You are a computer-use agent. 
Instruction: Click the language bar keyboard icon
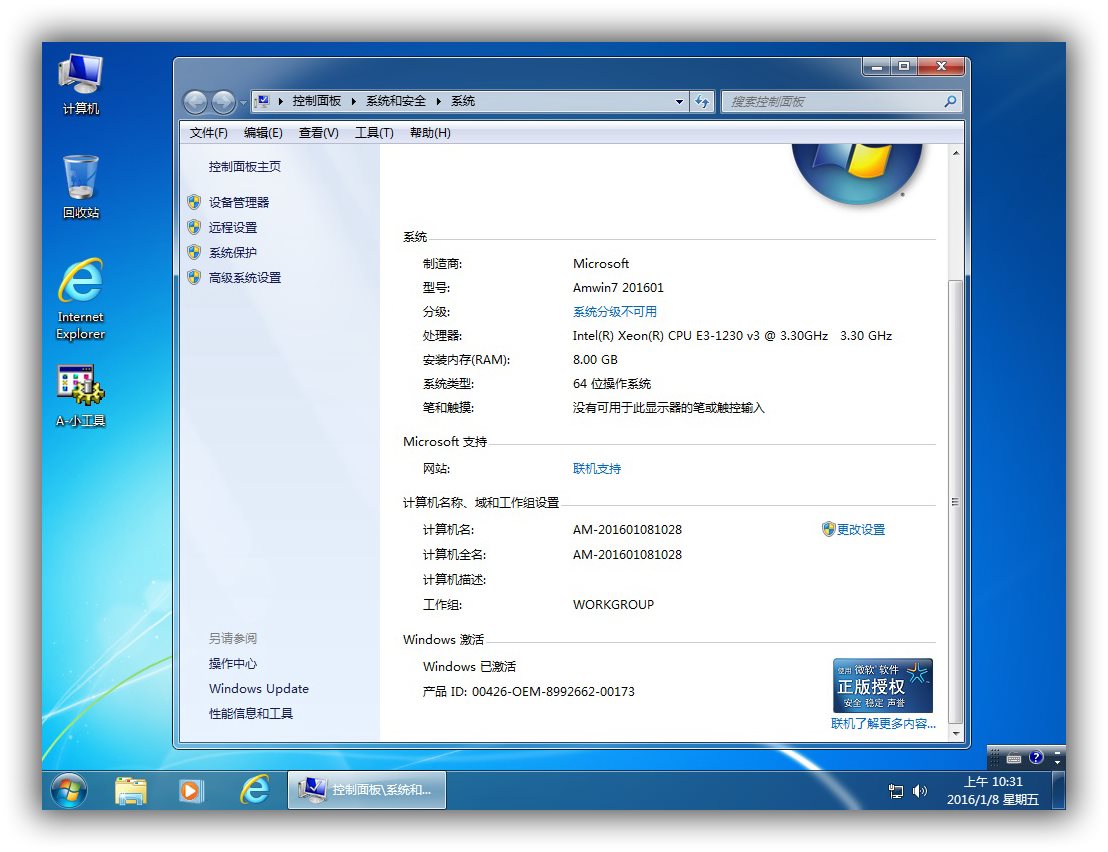point(1014,758)
